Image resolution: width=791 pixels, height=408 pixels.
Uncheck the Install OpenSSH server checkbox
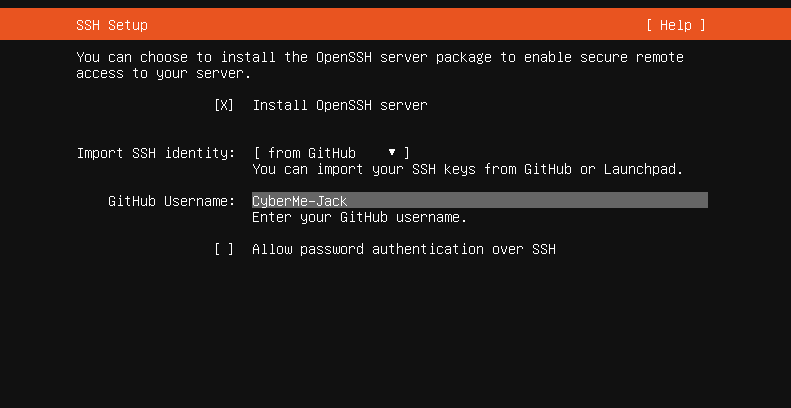224,105
